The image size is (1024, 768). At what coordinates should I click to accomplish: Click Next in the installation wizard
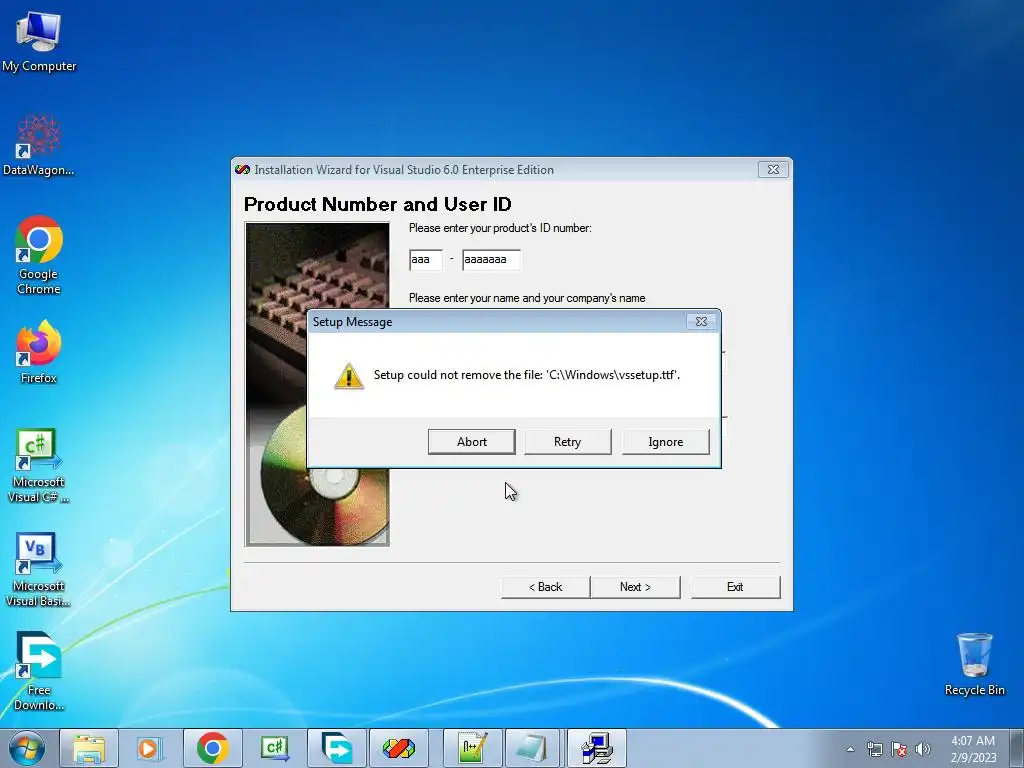coord(635,586)
